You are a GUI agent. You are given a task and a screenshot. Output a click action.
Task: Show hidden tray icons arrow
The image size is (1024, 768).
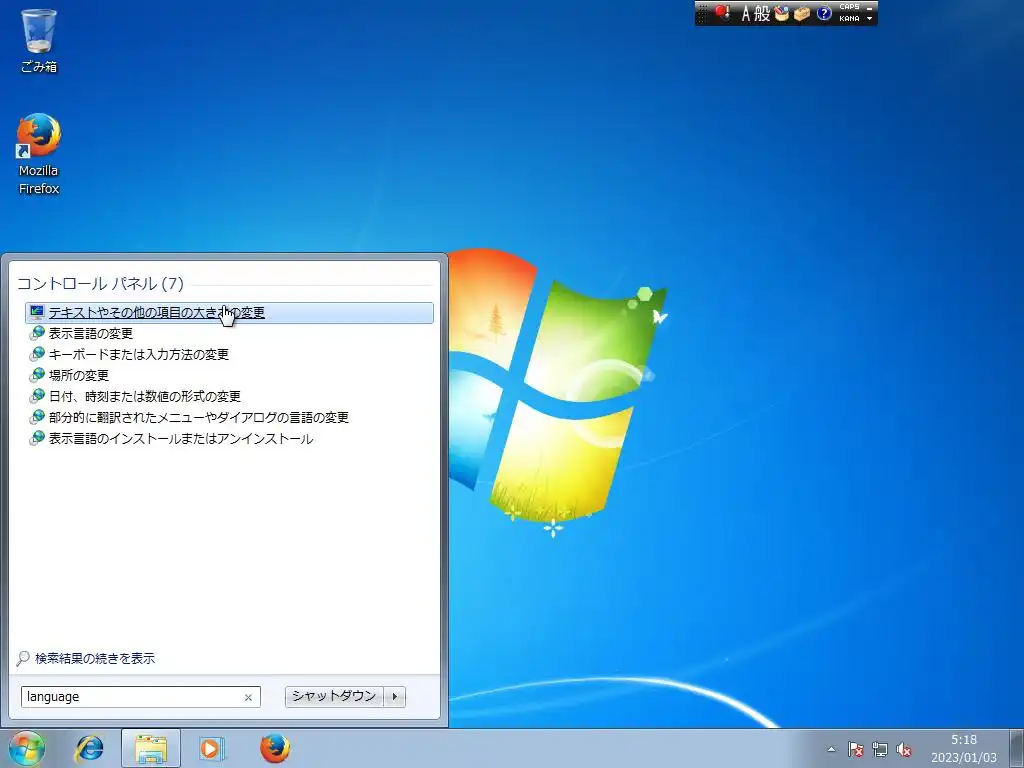(x=831, y=749)
